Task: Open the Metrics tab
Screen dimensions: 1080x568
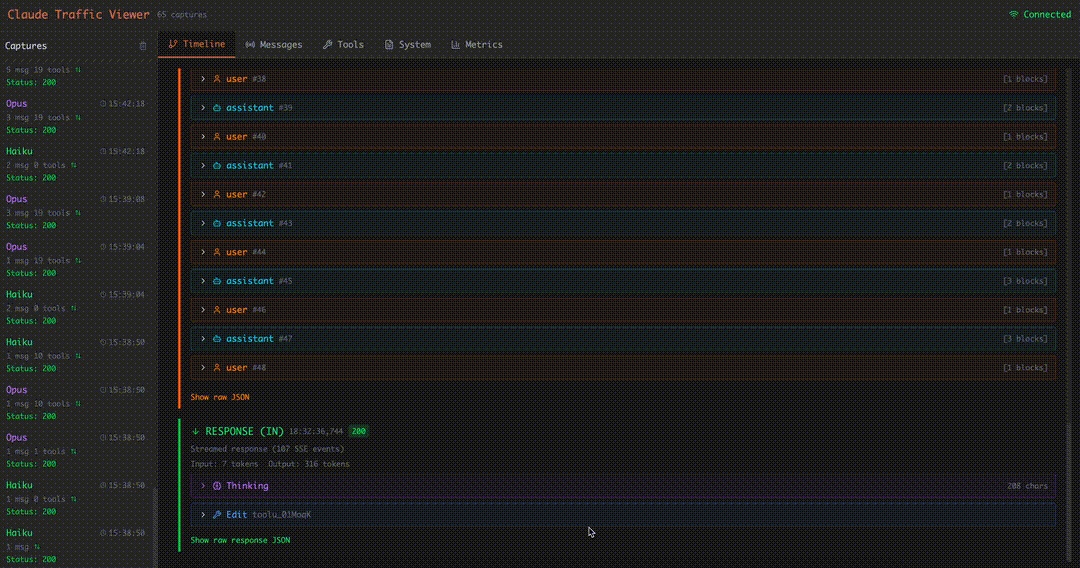Action: [x=477, y=45]
